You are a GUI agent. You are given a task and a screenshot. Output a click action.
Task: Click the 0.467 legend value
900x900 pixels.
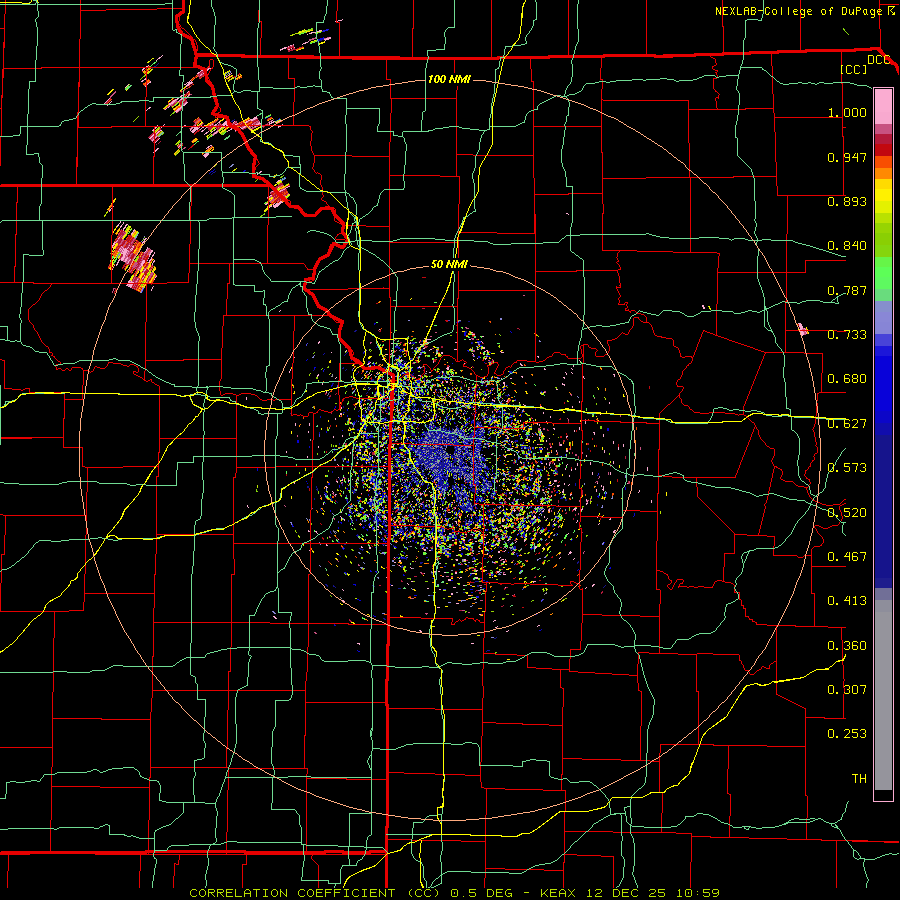pyautogui.click(x=847, y=557)
